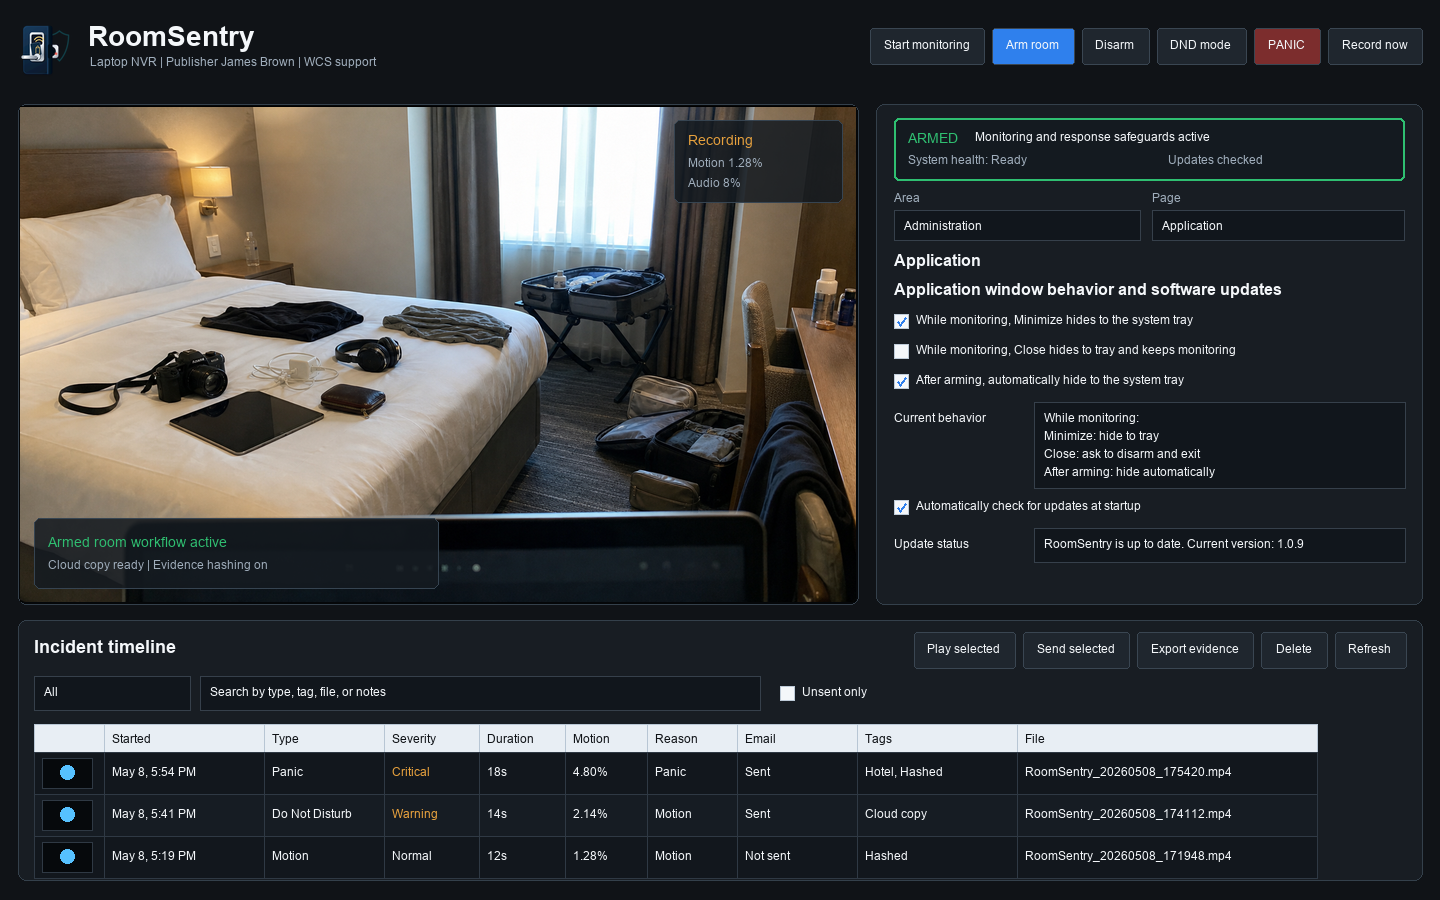Click Record now
This screenshot has width=1440, height=900.
coord(1375,46)
